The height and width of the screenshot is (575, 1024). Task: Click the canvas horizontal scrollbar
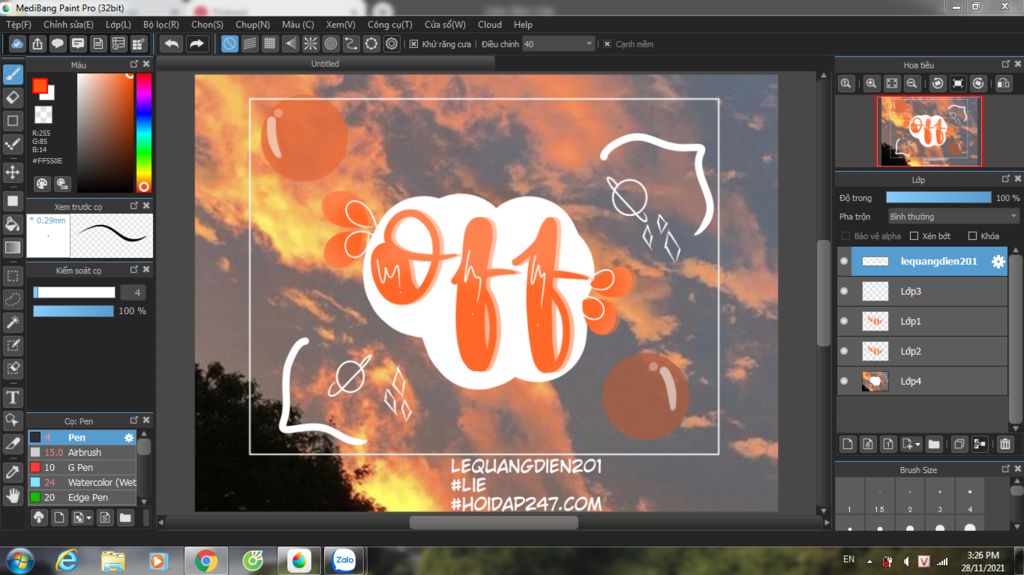click(x=494, y=522)
